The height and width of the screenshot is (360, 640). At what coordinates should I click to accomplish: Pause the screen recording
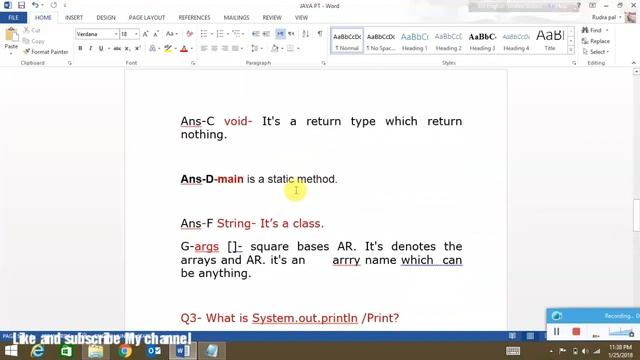(556, 332)
